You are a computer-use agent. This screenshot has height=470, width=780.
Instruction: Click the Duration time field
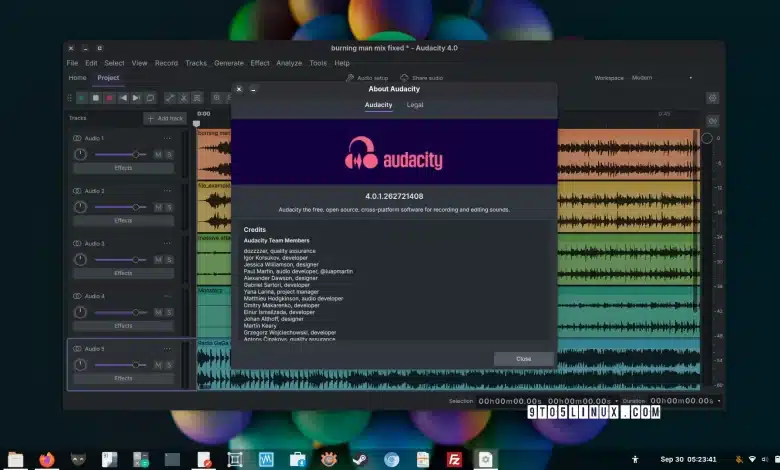682,401
